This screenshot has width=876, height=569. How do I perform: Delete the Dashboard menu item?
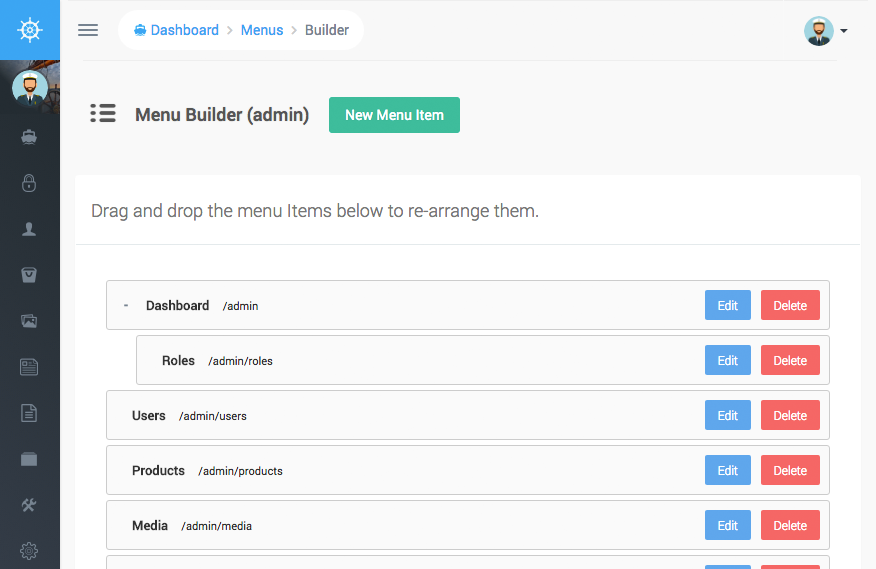tap(790, 305)
